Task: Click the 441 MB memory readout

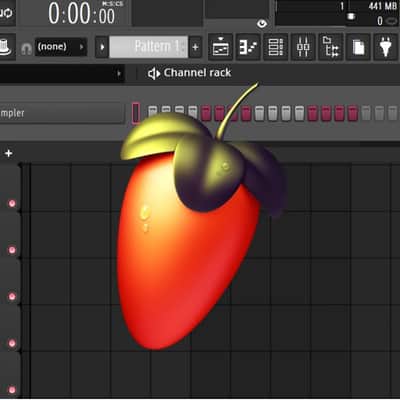Action: pyautogui.click(x=382, y=6)
